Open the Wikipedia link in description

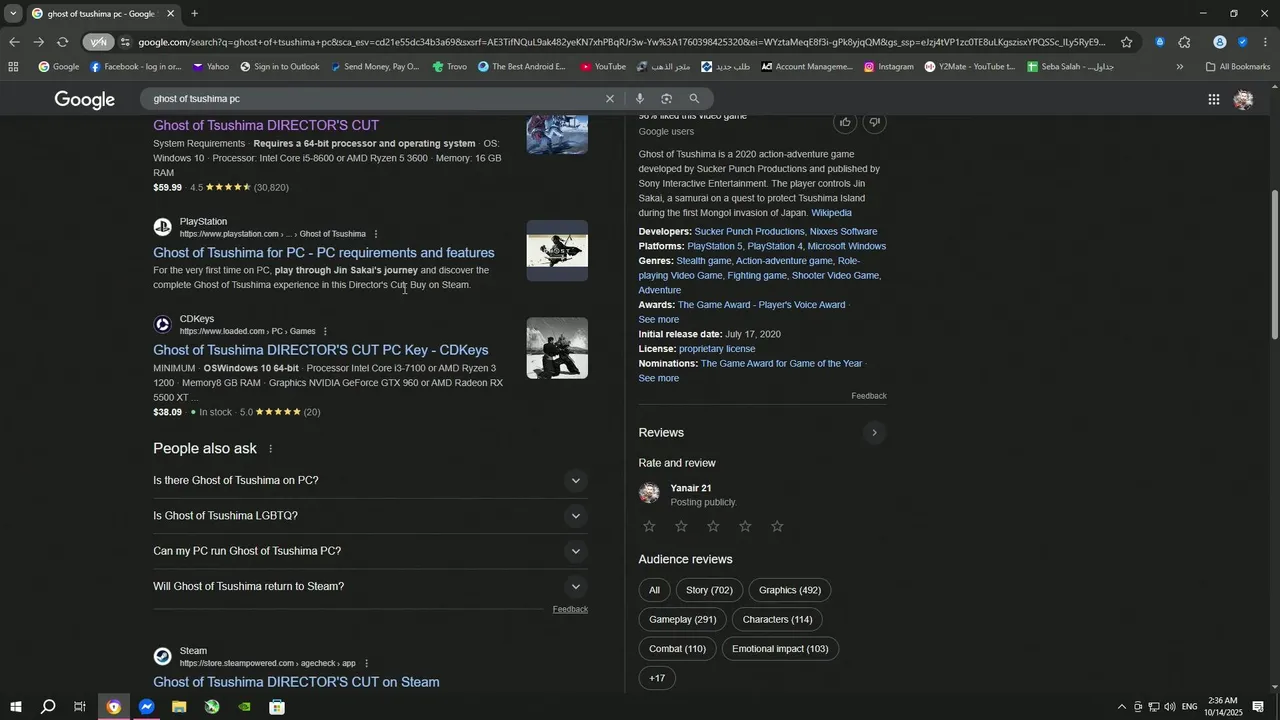tap(831, 213)
